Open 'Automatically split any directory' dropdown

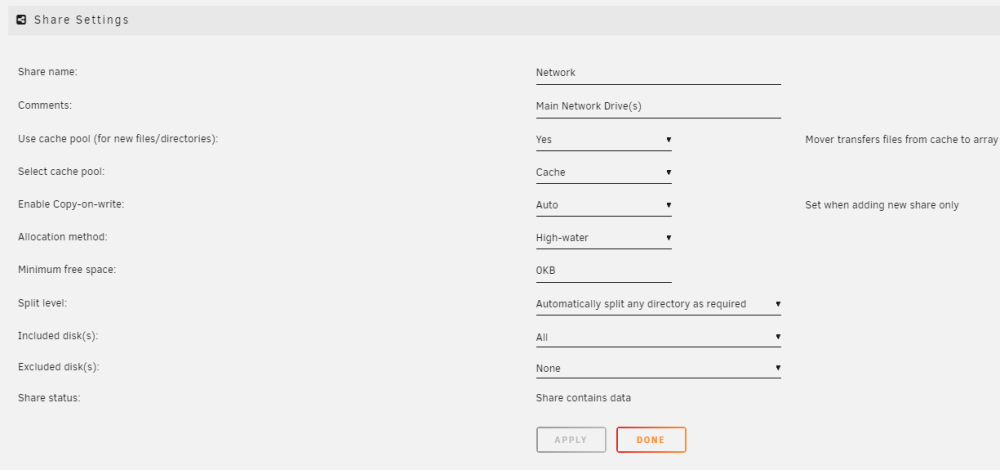658,304
